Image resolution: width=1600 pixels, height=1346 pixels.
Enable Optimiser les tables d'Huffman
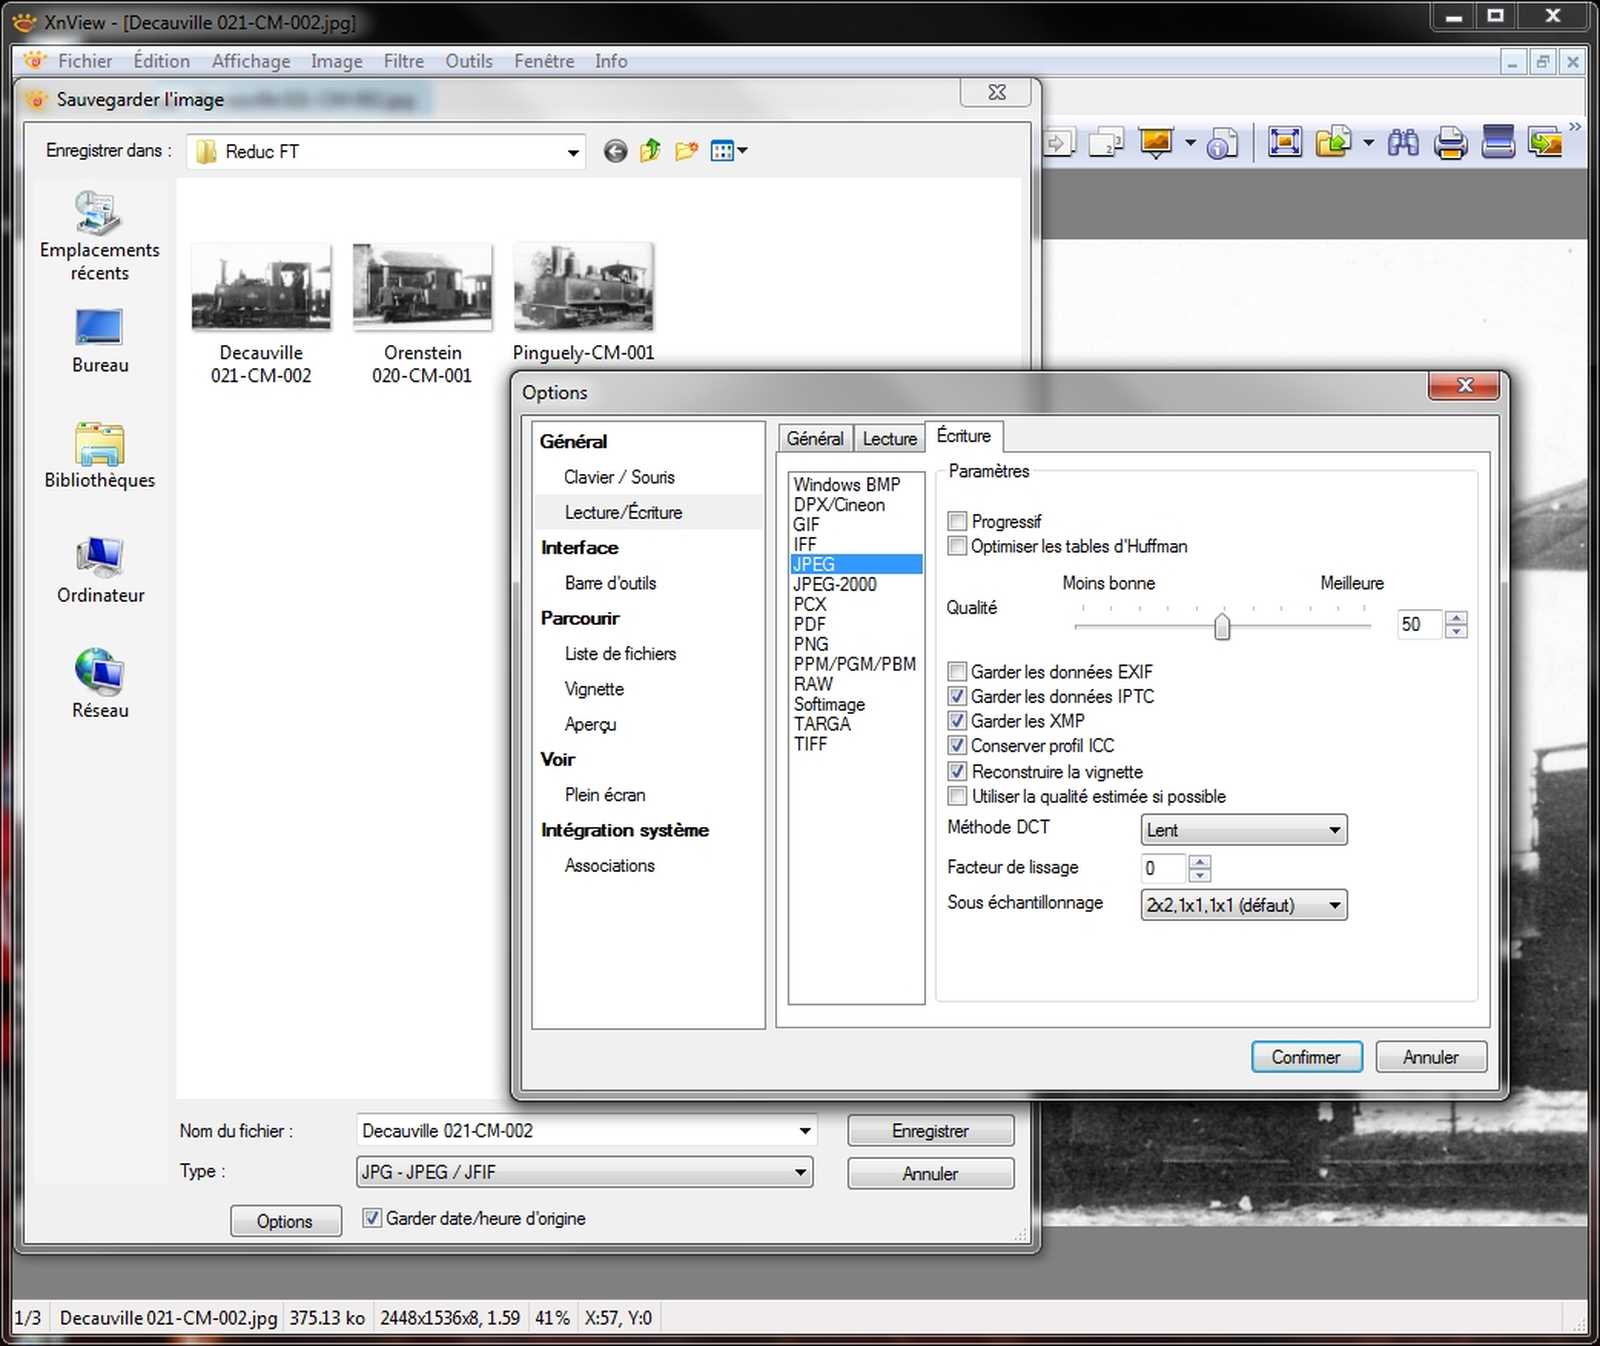[x=957, y=546]
